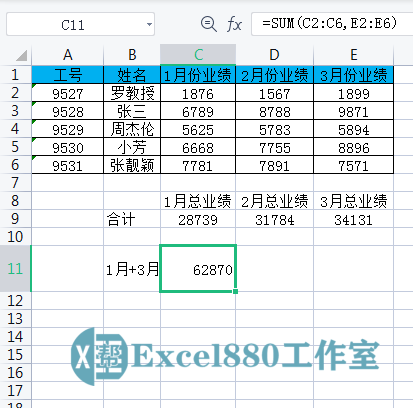Click the cell with value 9871
Screen dimensions: 413x408
354,111
